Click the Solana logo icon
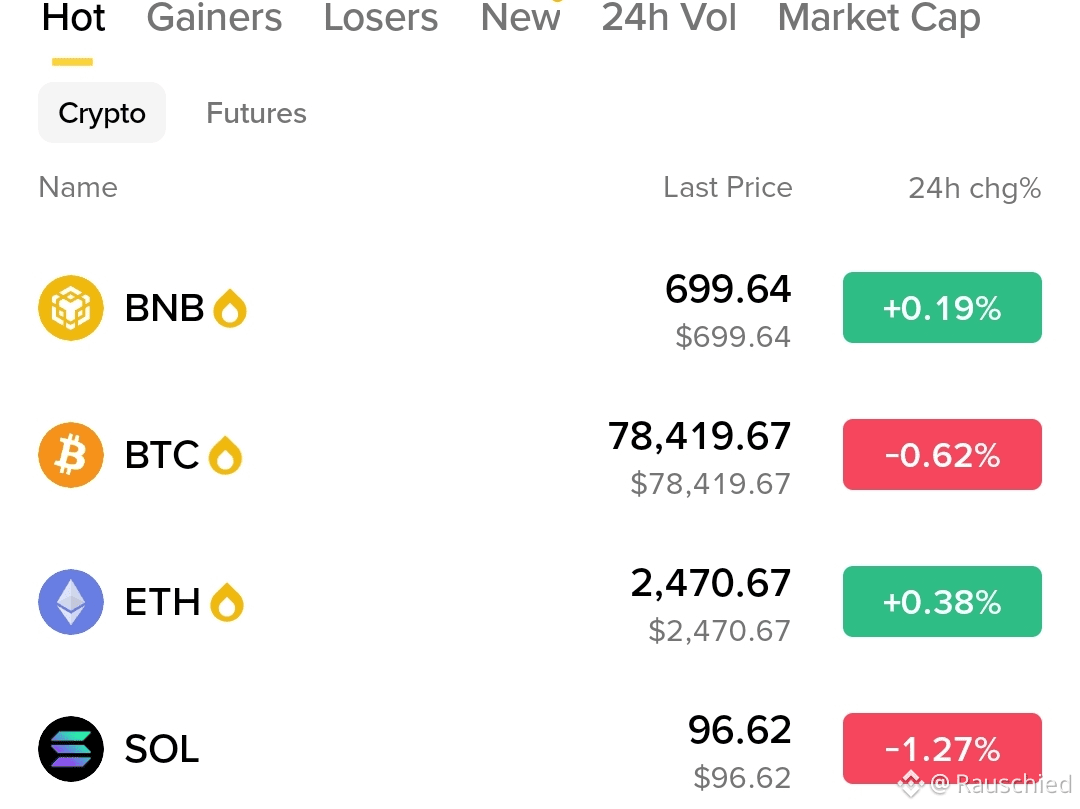1080x809 pixels. point(71,749)
